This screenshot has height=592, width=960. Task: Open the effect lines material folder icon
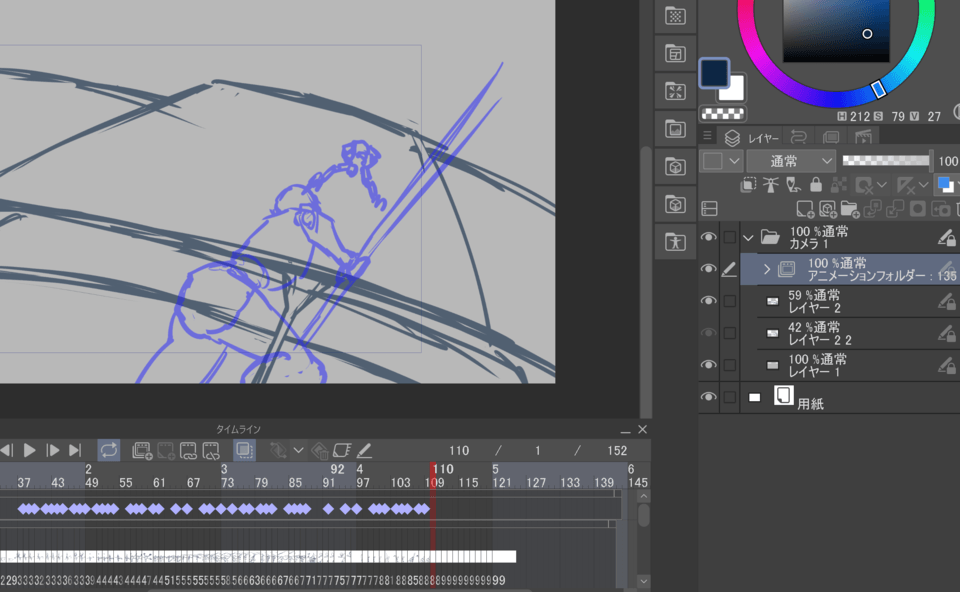pyautogui.click(x=675, y=92)
